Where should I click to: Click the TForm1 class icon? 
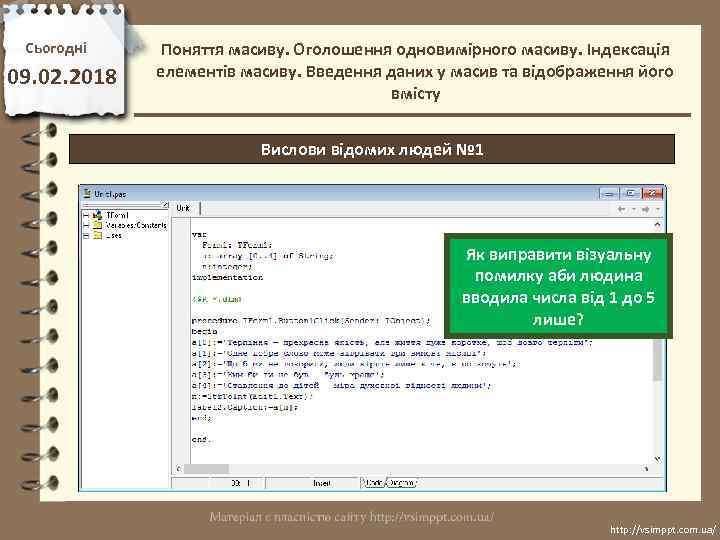point(97,215)
